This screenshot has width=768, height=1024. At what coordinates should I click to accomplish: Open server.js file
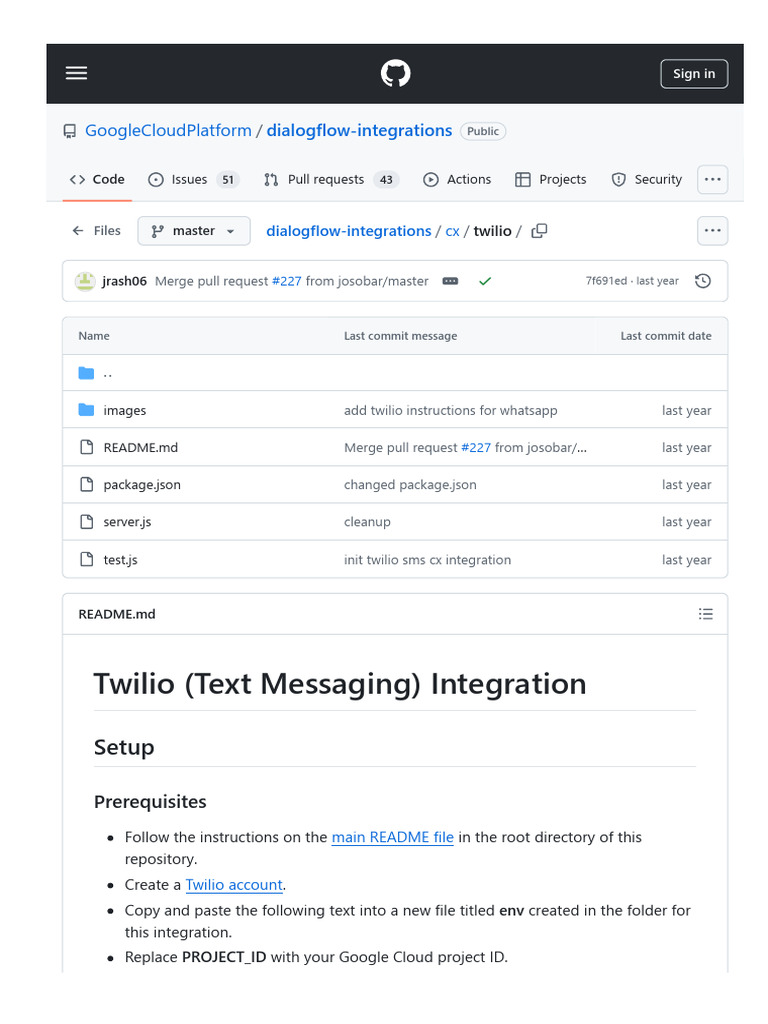point(127,522)
